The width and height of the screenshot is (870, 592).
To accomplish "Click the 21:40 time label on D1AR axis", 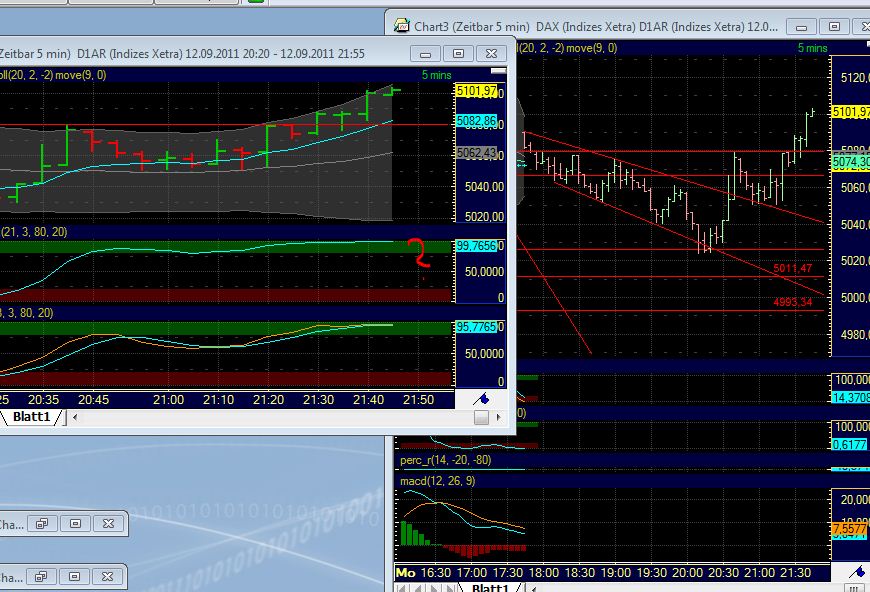I will pos(368,399).
